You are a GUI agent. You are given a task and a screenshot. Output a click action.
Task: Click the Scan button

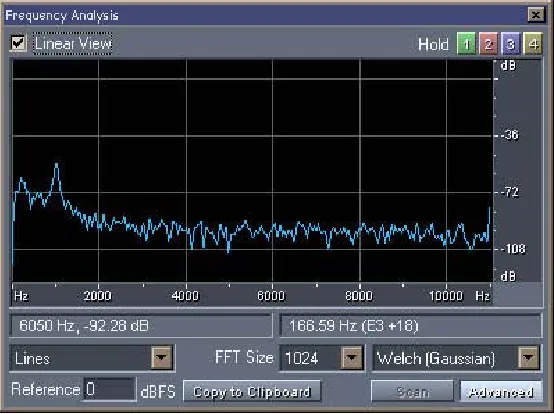(x=412, y=391)
